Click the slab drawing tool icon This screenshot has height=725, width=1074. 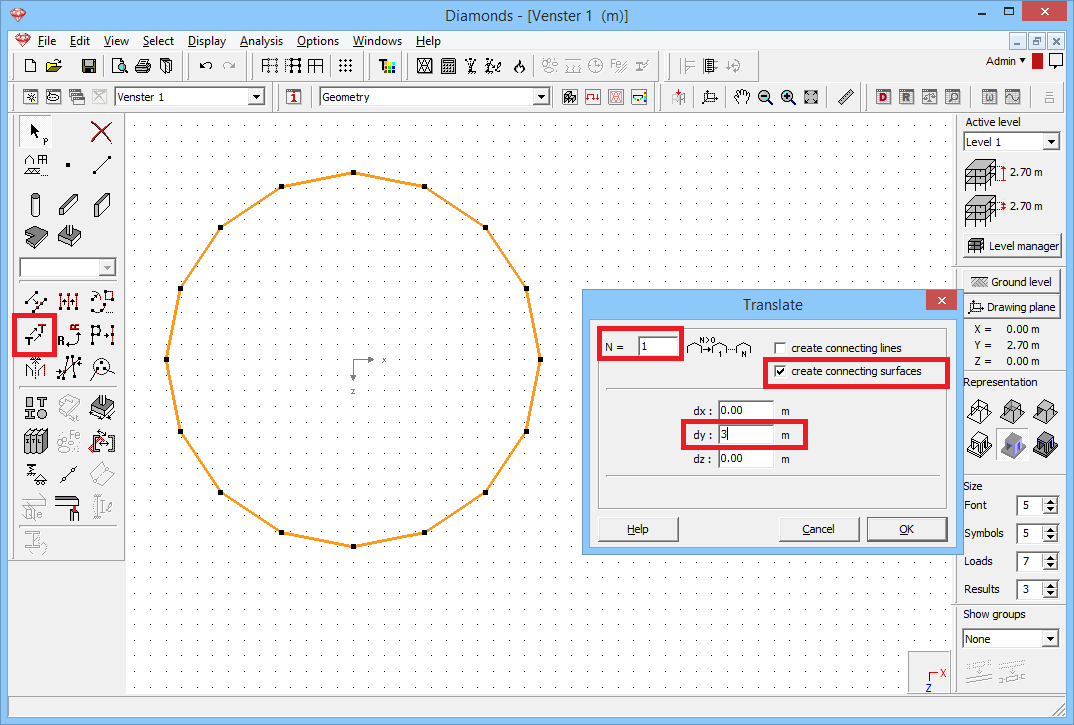[x=36, y=237]
